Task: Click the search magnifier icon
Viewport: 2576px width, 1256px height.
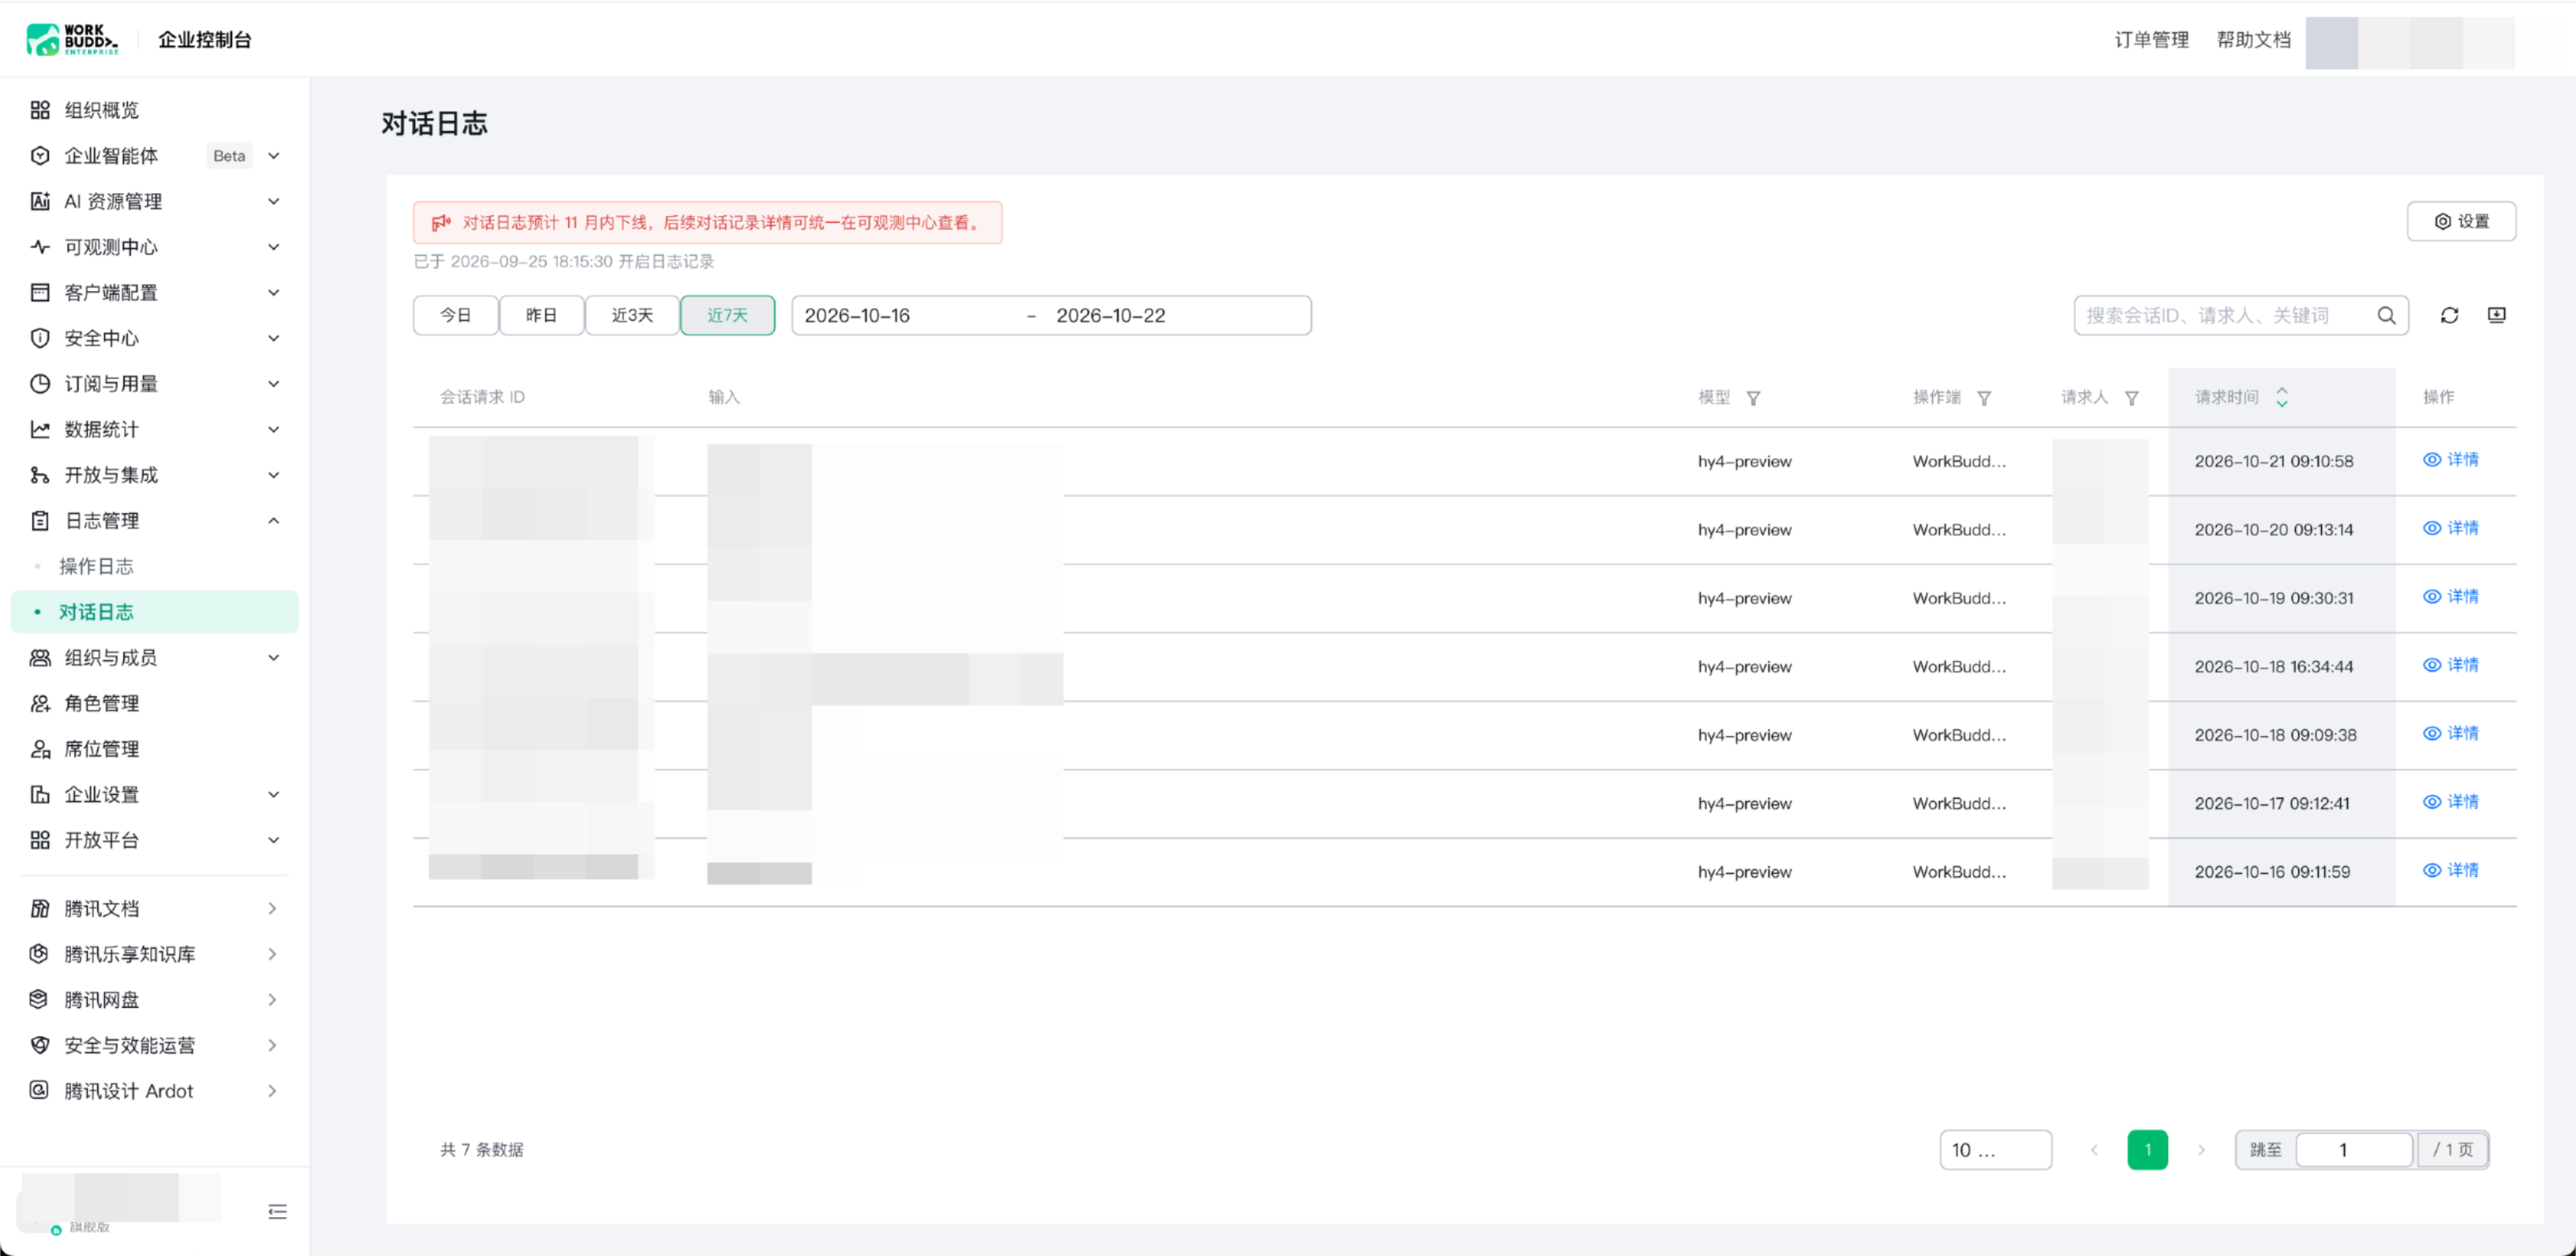Action: (2386, 315)
